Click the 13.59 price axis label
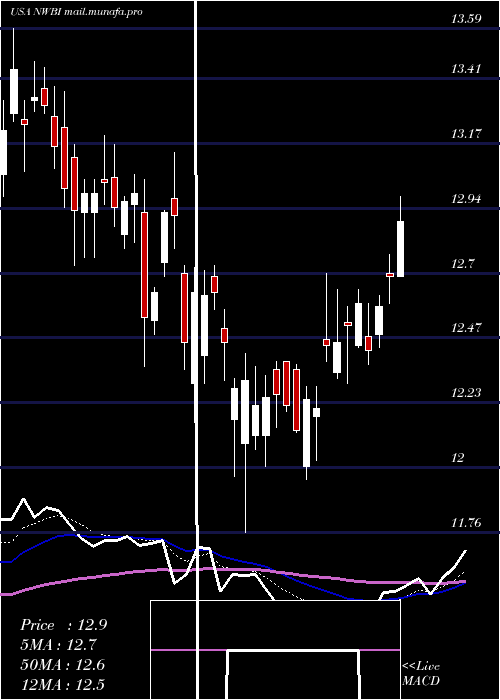The height and width of the screenshot is (700, 500). (x=467, y=19)
